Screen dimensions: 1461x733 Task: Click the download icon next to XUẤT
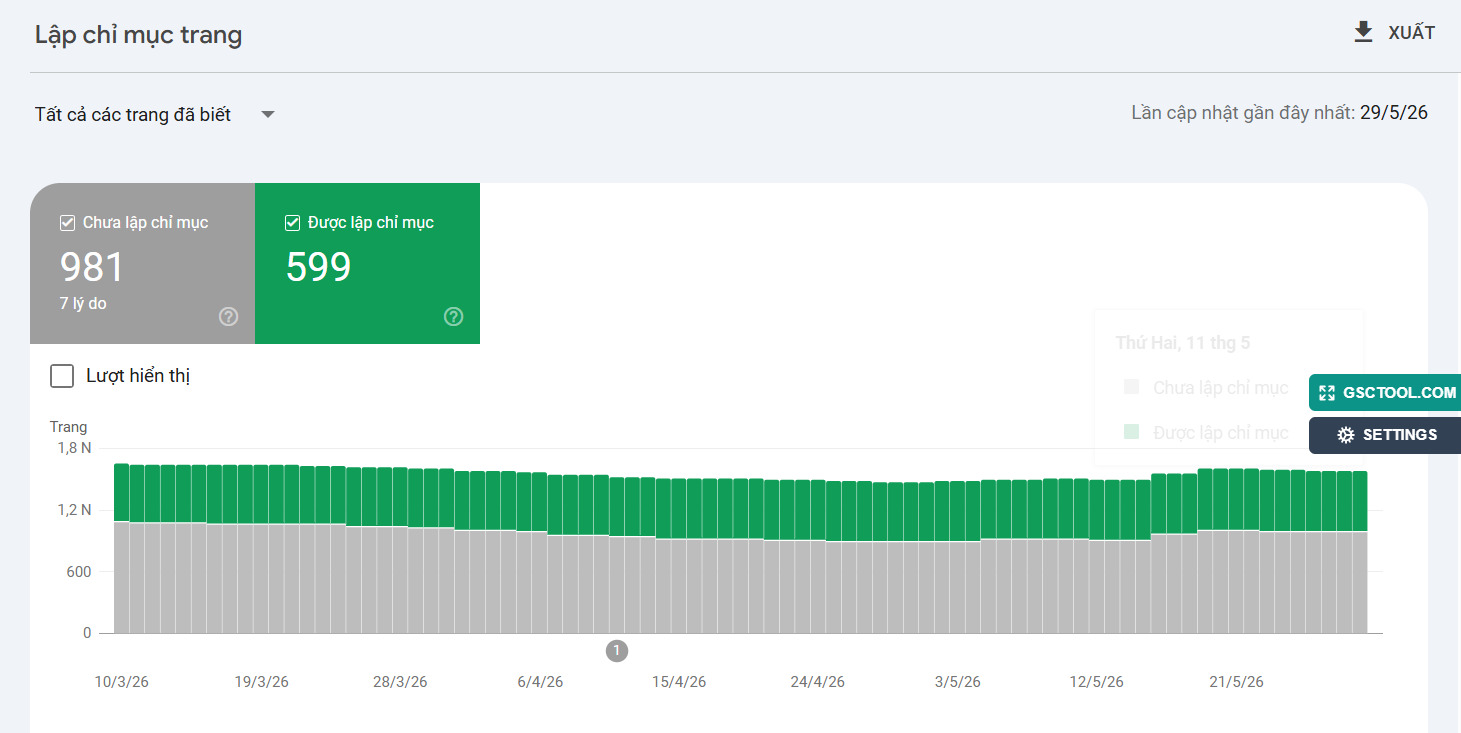click(1363, 33)
